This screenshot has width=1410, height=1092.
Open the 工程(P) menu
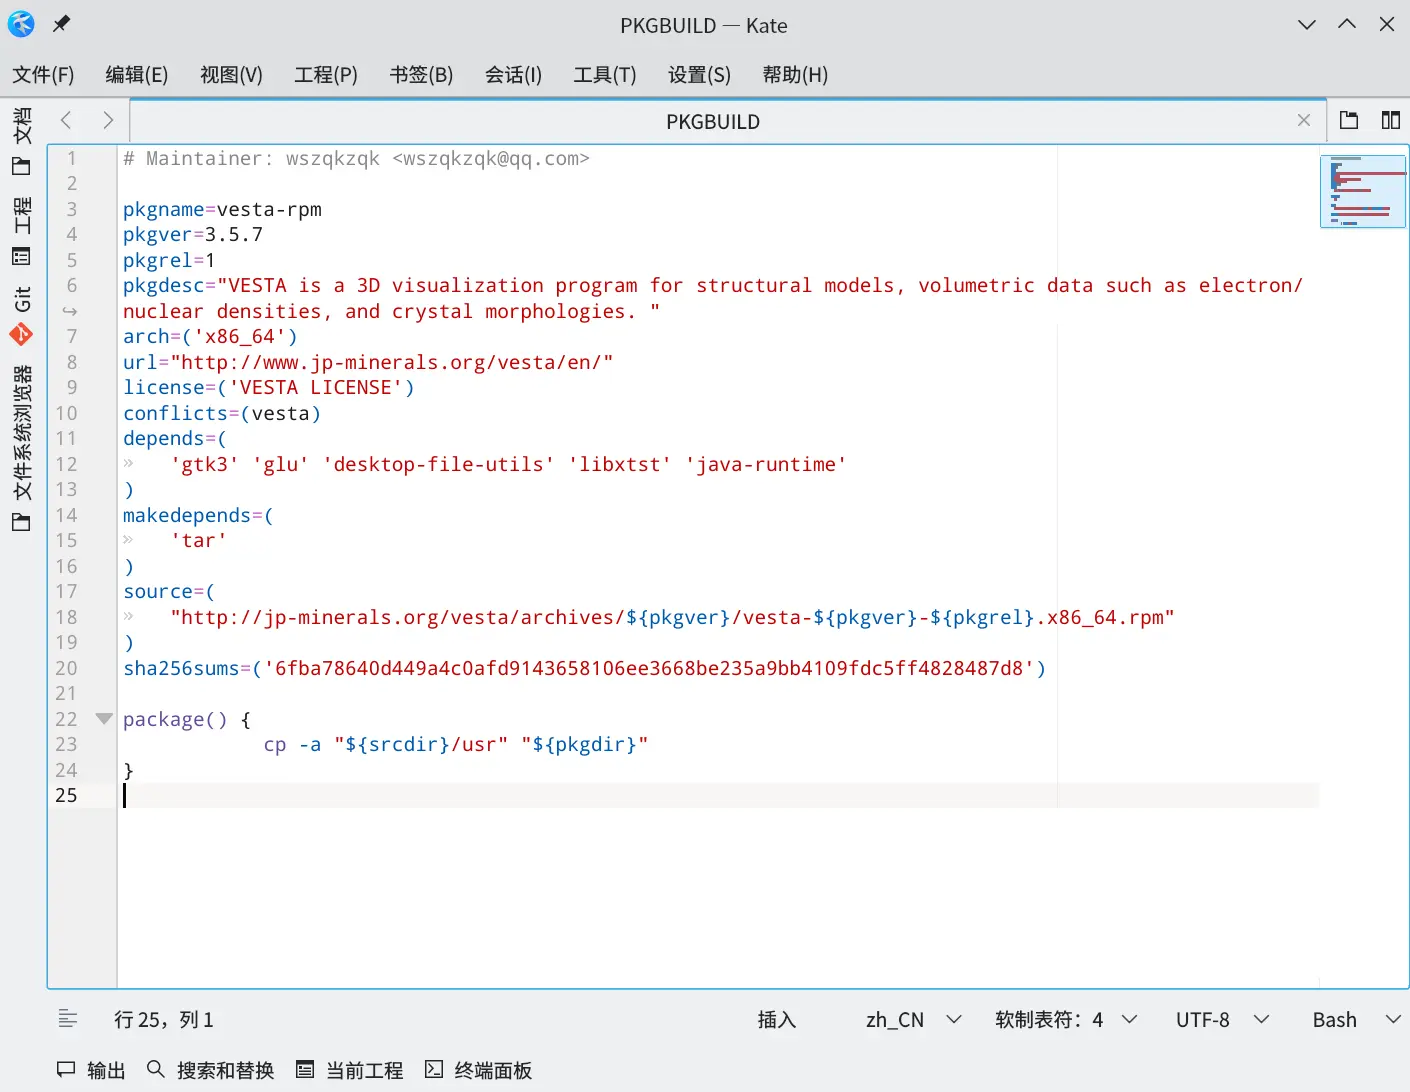pyautogui.click(x=326, y=75)
